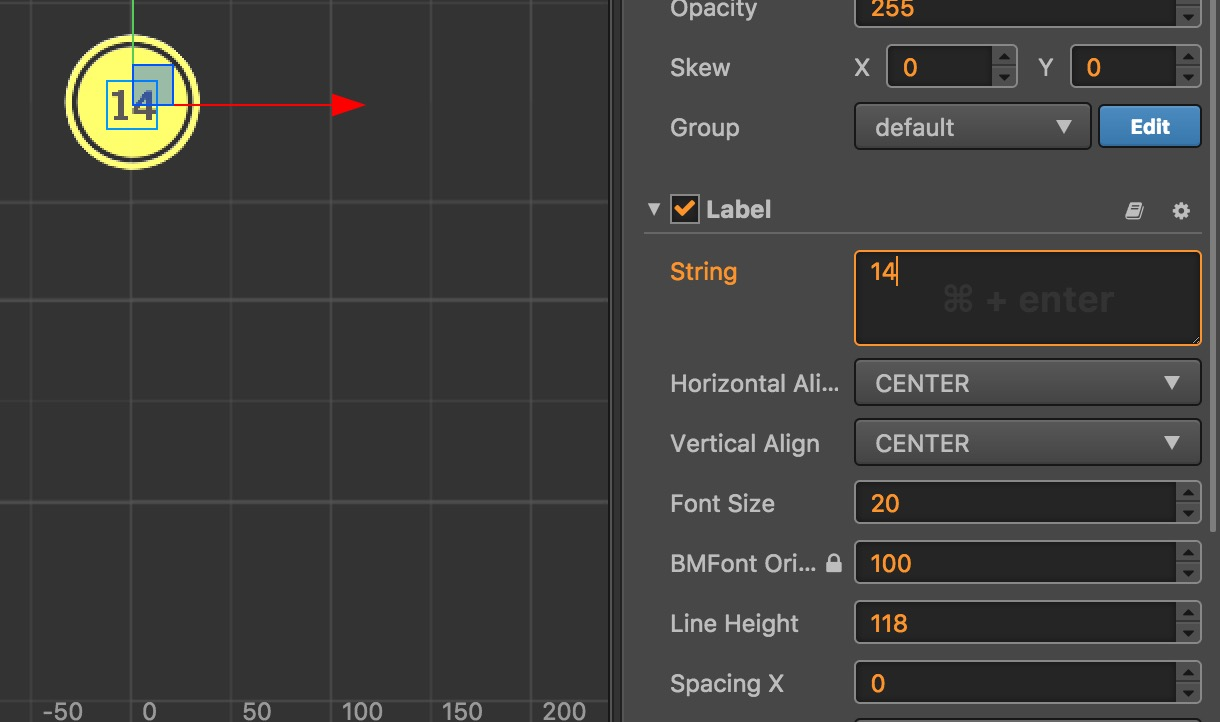Click the red X-axis gizmo arrow
This screenshot has width=1220, height=722.
click(x=348, y=104)
